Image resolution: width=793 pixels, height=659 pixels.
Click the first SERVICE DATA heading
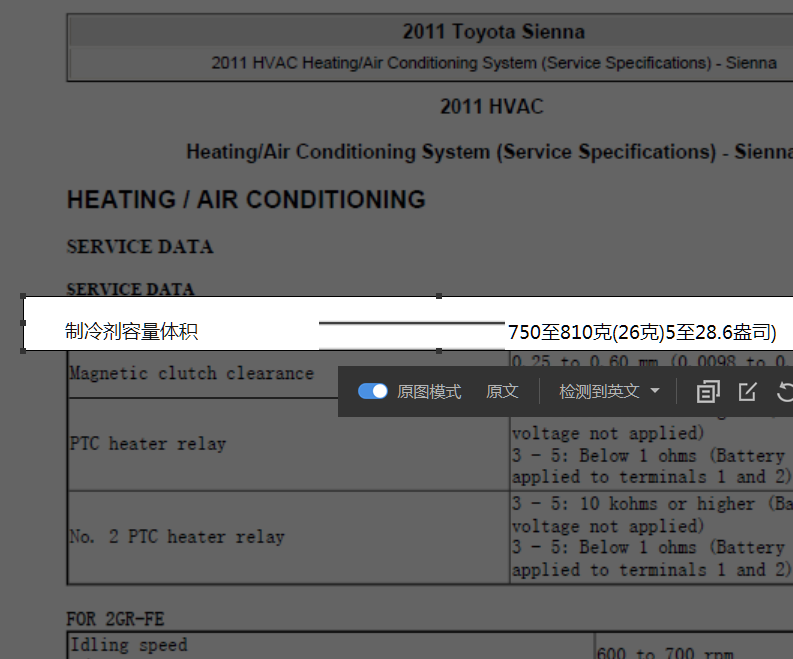coord(140,247)
